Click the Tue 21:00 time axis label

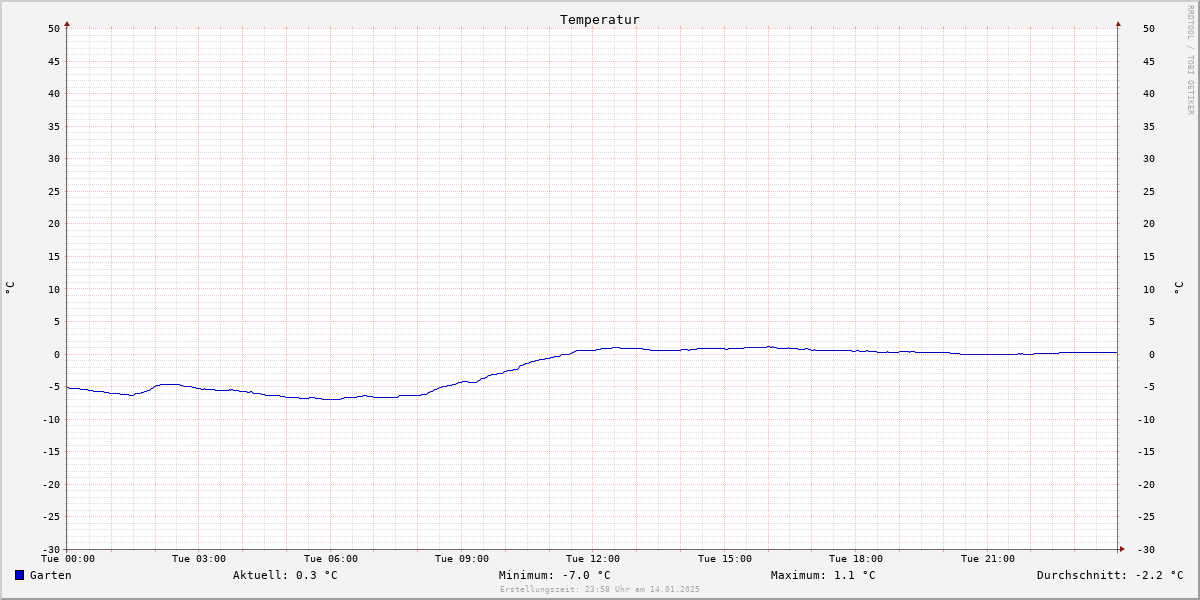pyautogui.click(x=988, y=559)
